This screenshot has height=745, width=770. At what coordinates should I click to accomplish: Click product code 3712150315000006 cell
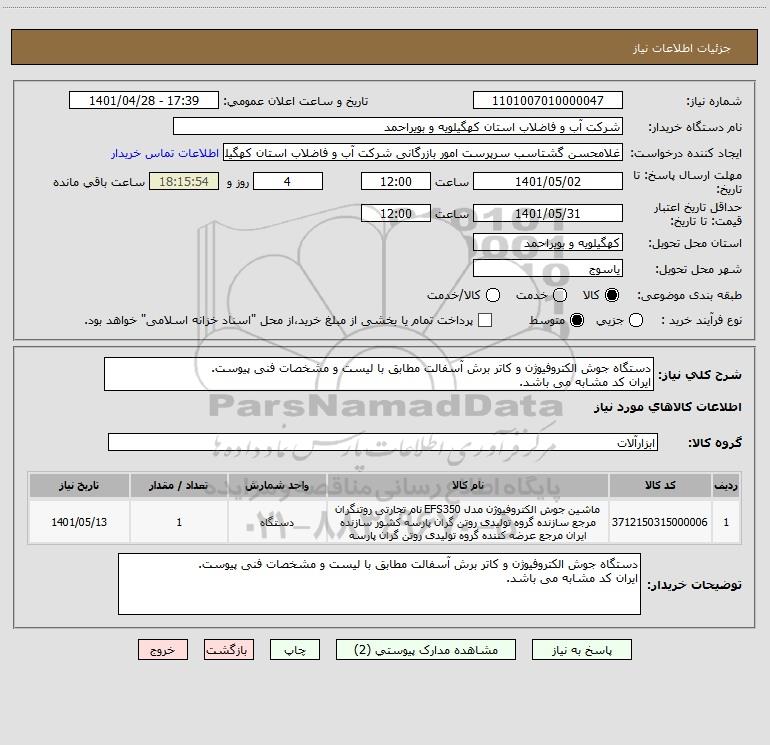(660, 522)
